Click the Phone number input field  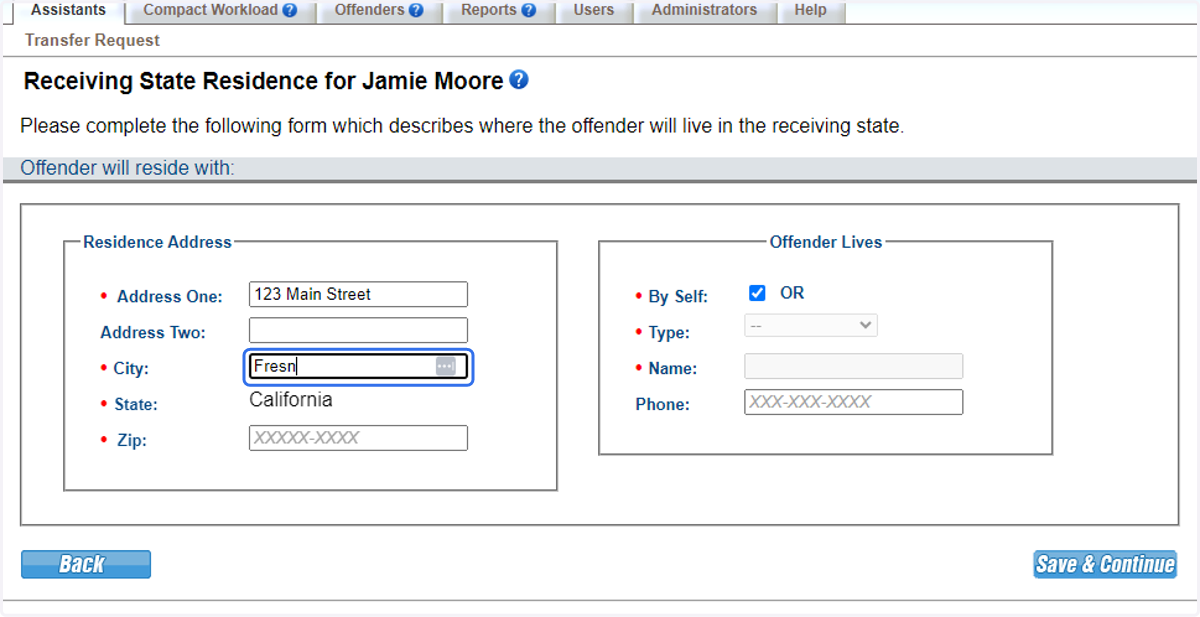pos(853,402)
